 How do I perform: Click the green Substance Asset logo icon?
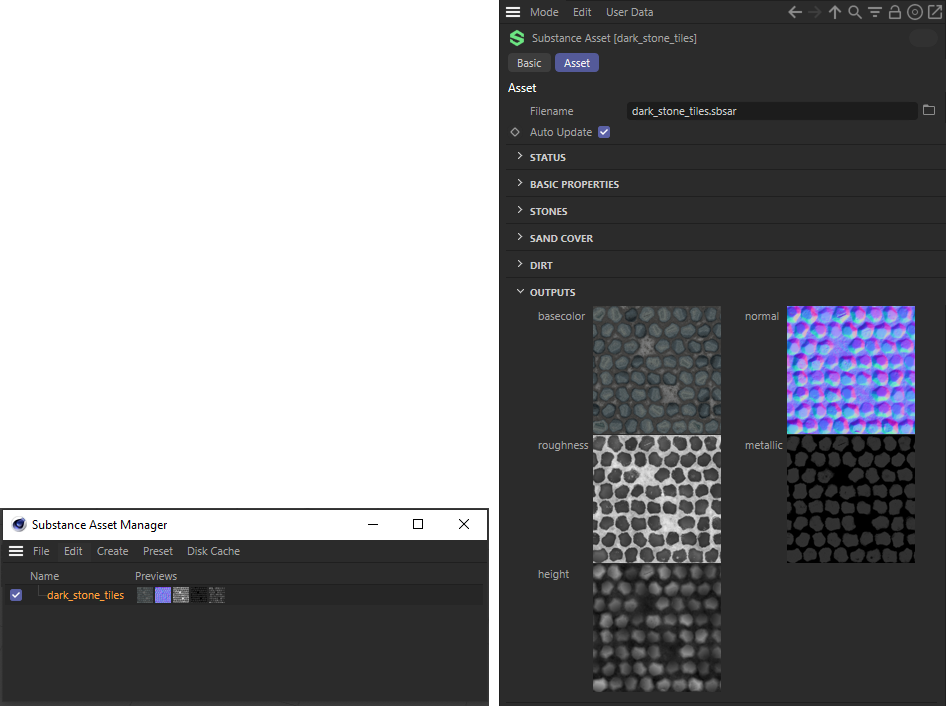(517, 38)
